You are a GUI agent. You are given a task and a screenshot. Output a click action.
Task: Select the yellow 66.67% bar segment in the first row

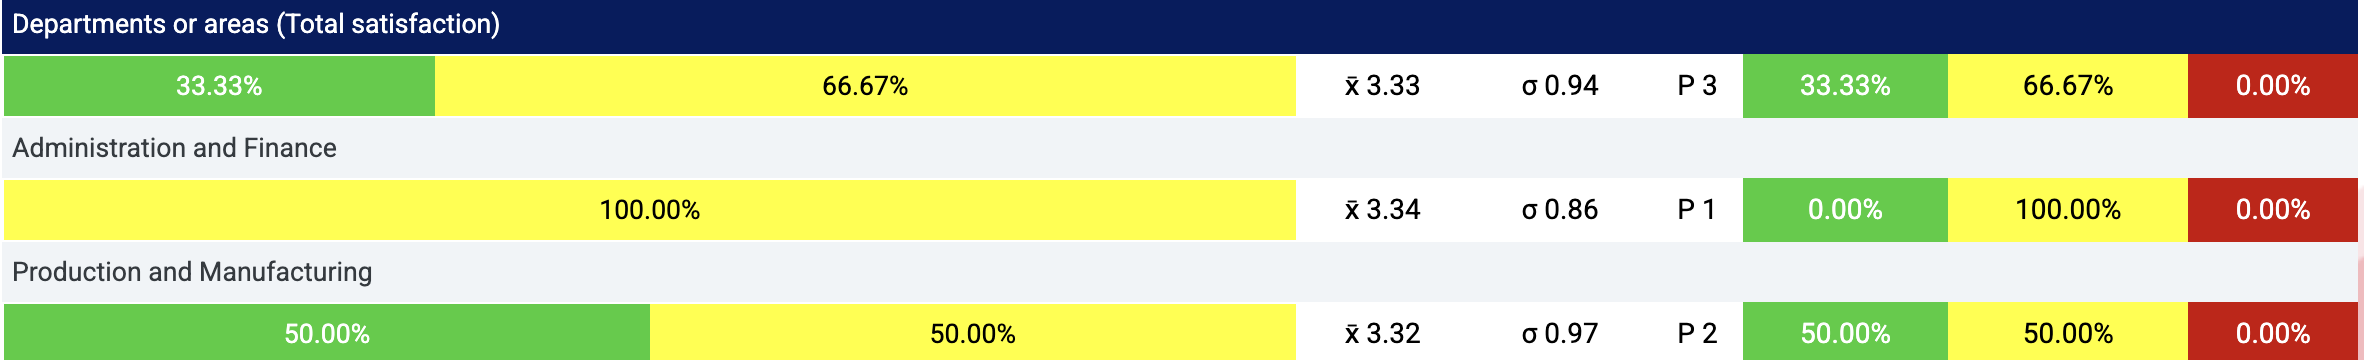[865, 86]
